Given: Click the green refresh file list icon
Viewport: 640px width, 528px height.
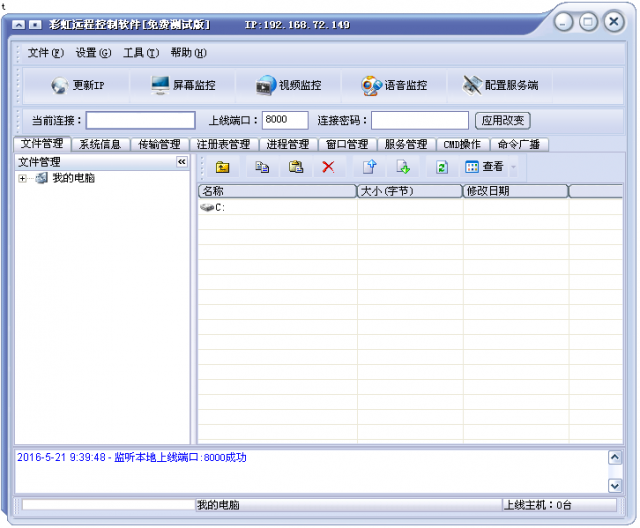Looking at the screenshot, I should [442, 167].
